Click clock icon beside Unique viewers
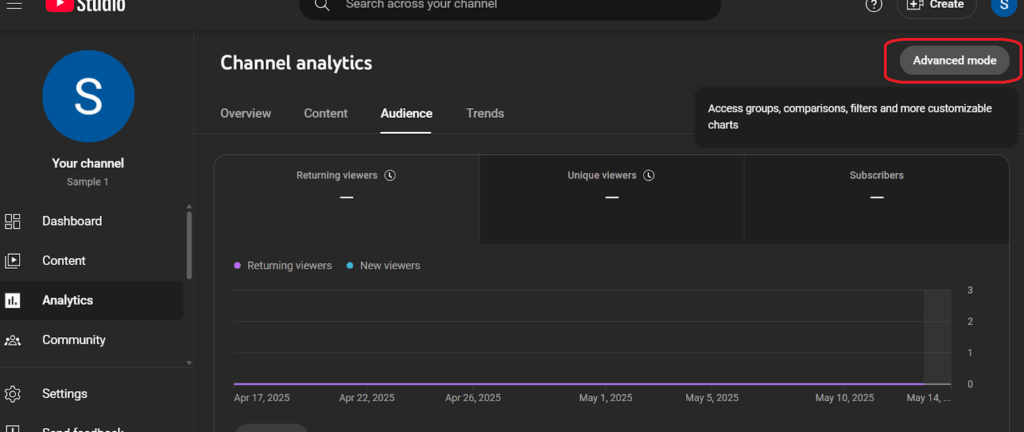 [x=648, y=175]
